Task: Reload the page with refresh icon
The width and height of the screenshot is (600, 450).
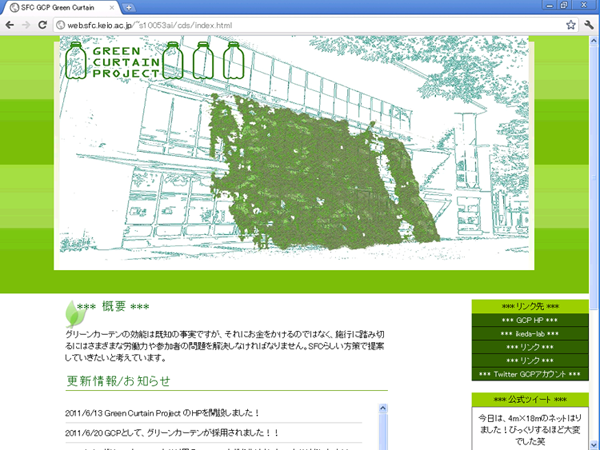Action: 42,25
